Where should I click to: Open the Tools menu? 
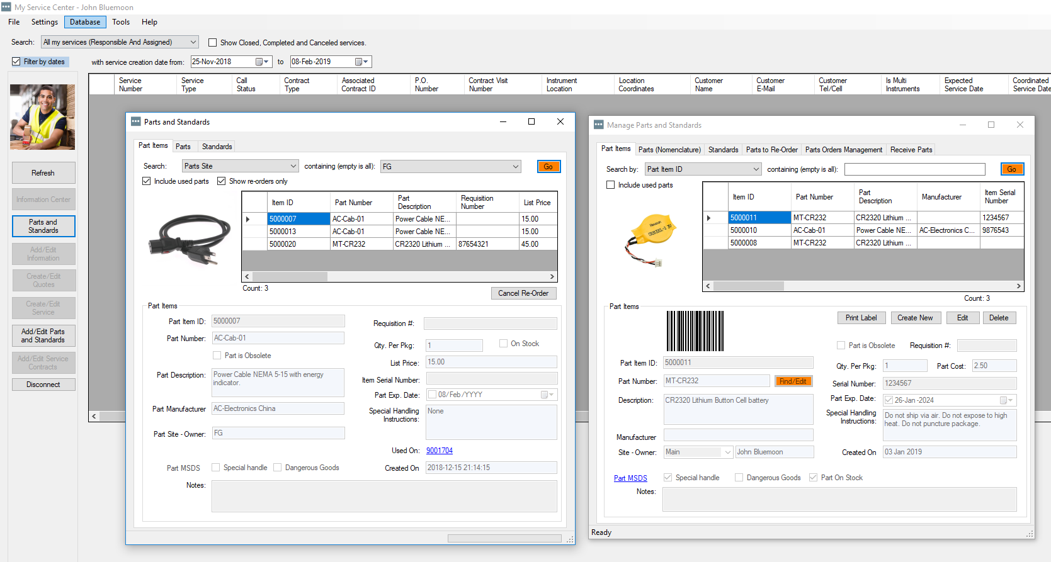coord(121,22)
